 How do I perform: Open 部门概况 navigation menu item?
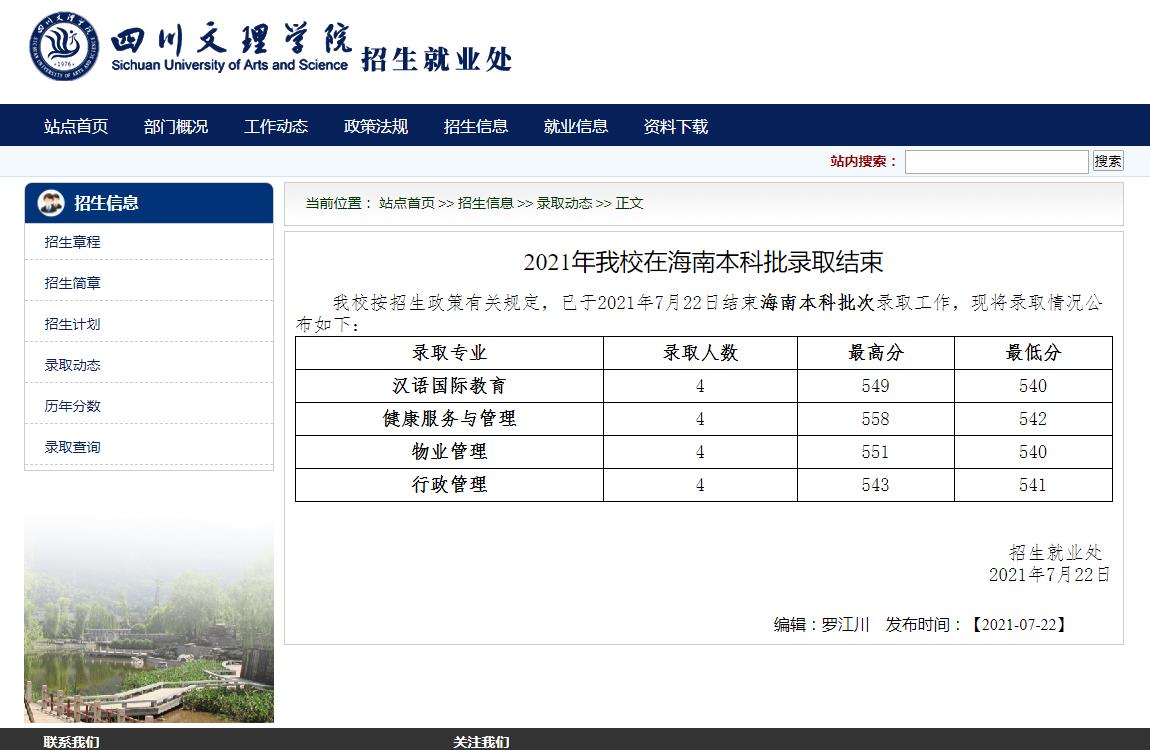coord(176,126)
